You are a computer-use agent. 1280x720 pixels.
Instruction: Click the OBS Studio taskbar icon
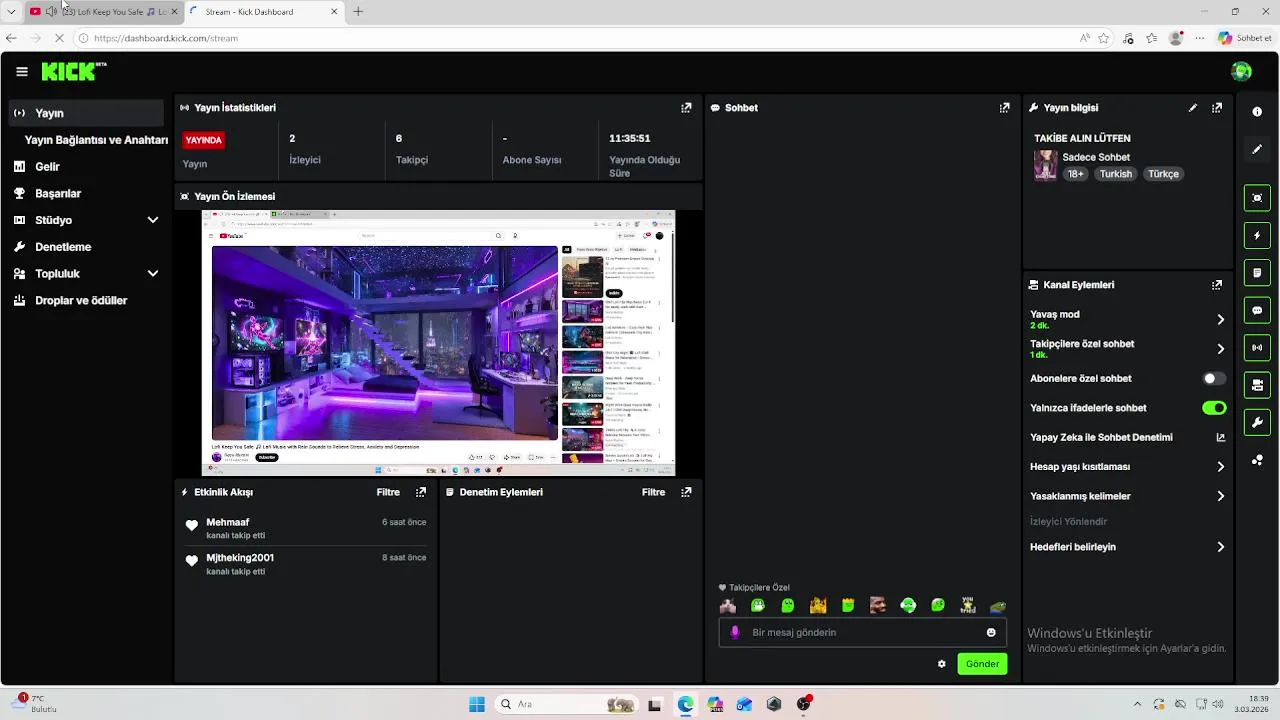tap(803, 703)
